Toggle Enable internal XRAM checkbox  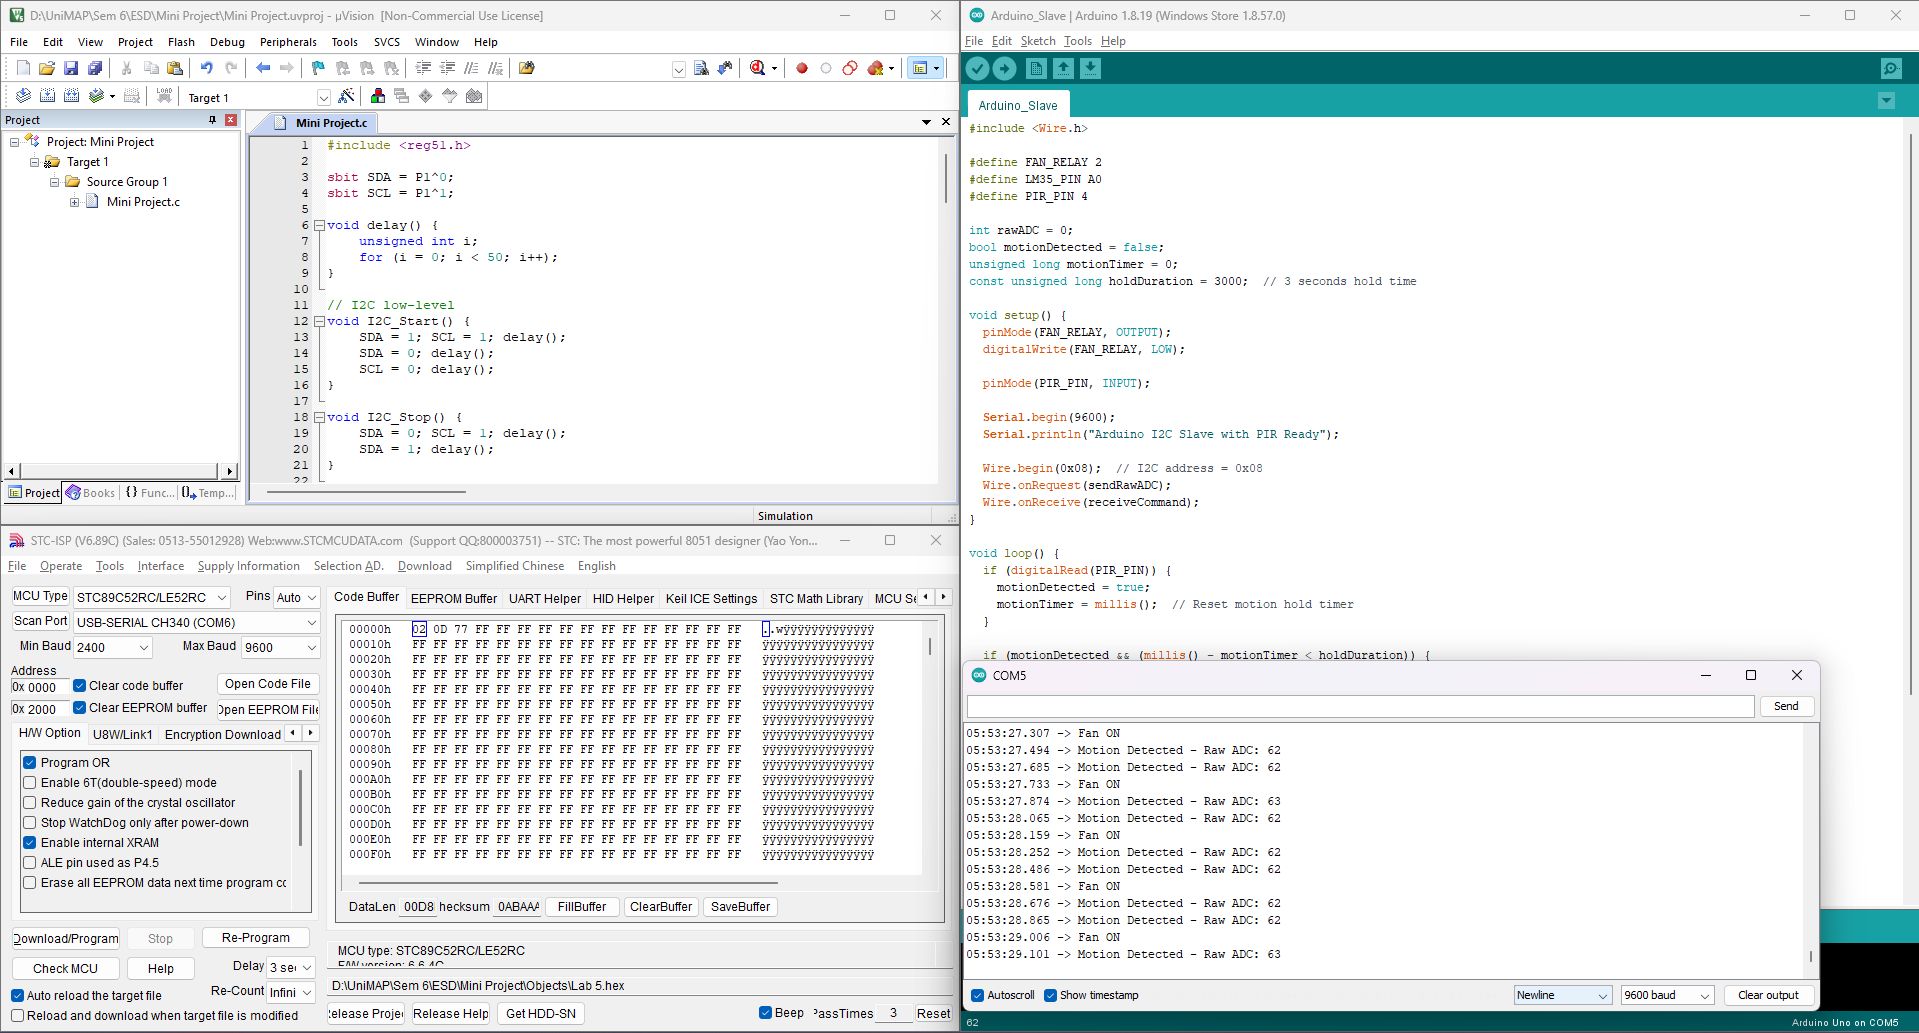pos(30,842)
